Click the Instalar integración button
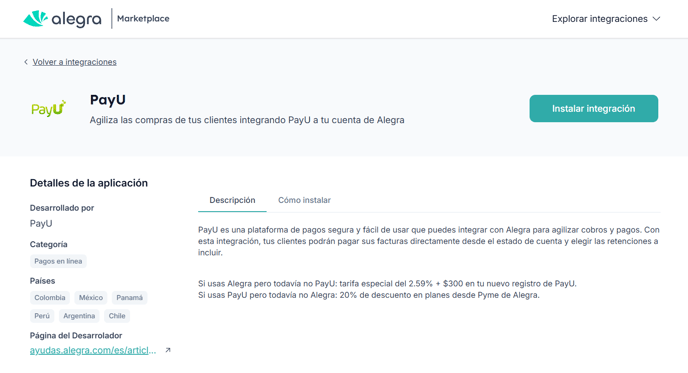This screenshot has width=688, height=373. (x=593, y=108)
